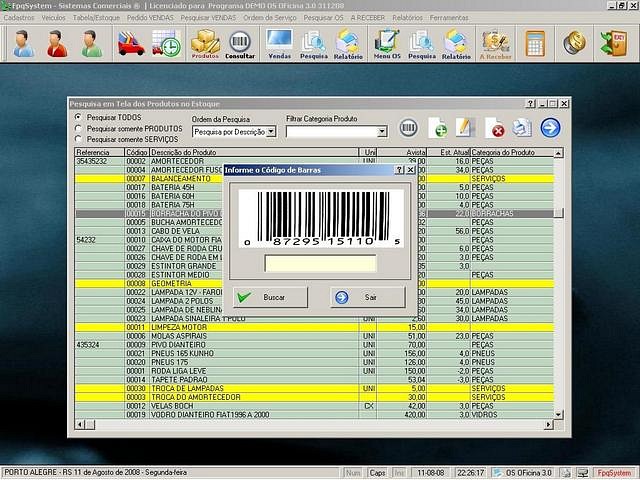Select the VELAS BOCH row
The width and height of the screenshot is (640, 480).
coord(314,406)
